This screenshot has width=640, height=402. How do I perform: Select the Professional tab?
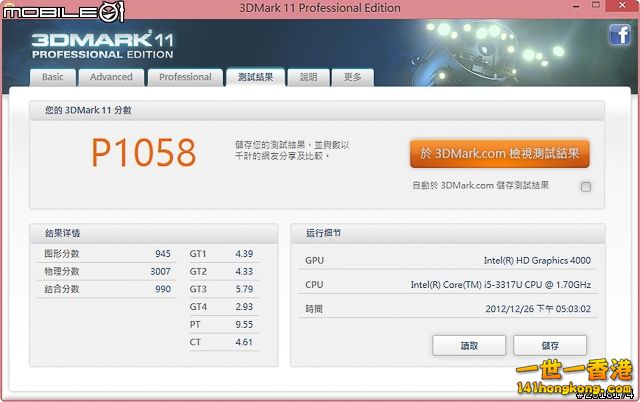[185, 77]
